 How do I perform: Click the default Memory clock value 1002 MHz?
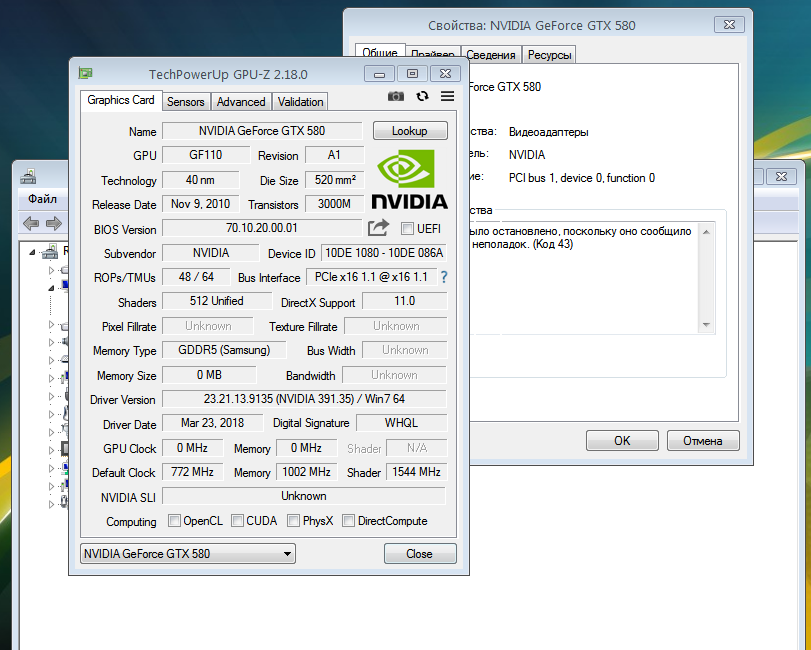tap(307, 472)
